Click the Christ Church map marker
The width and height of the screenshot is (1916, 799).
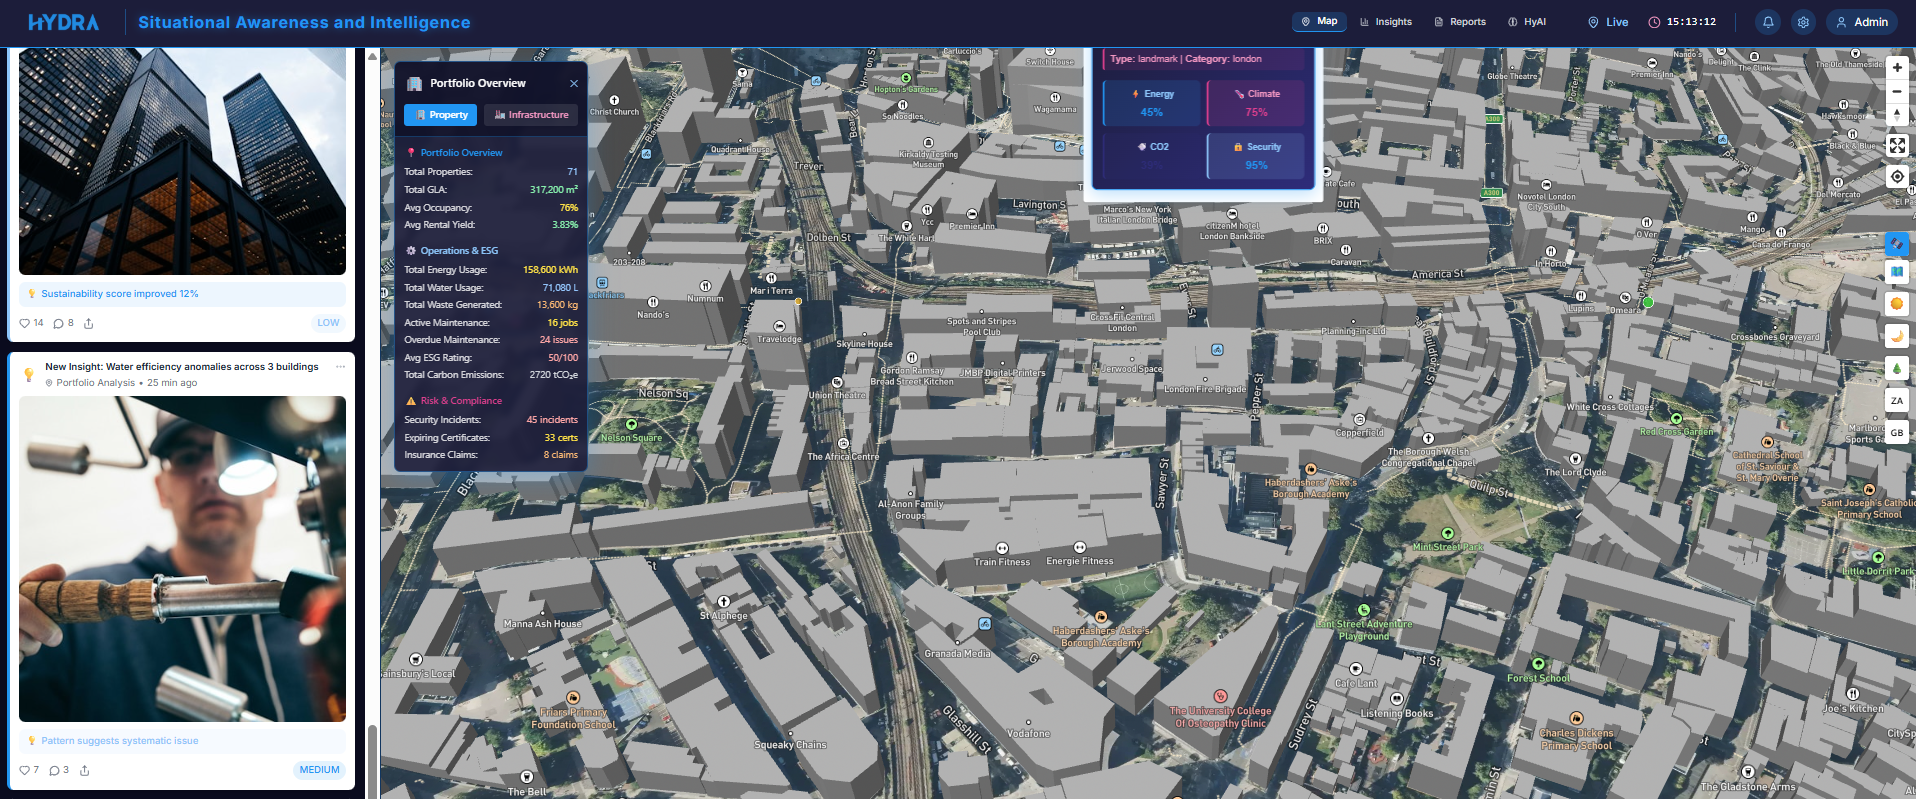[614, 100]
